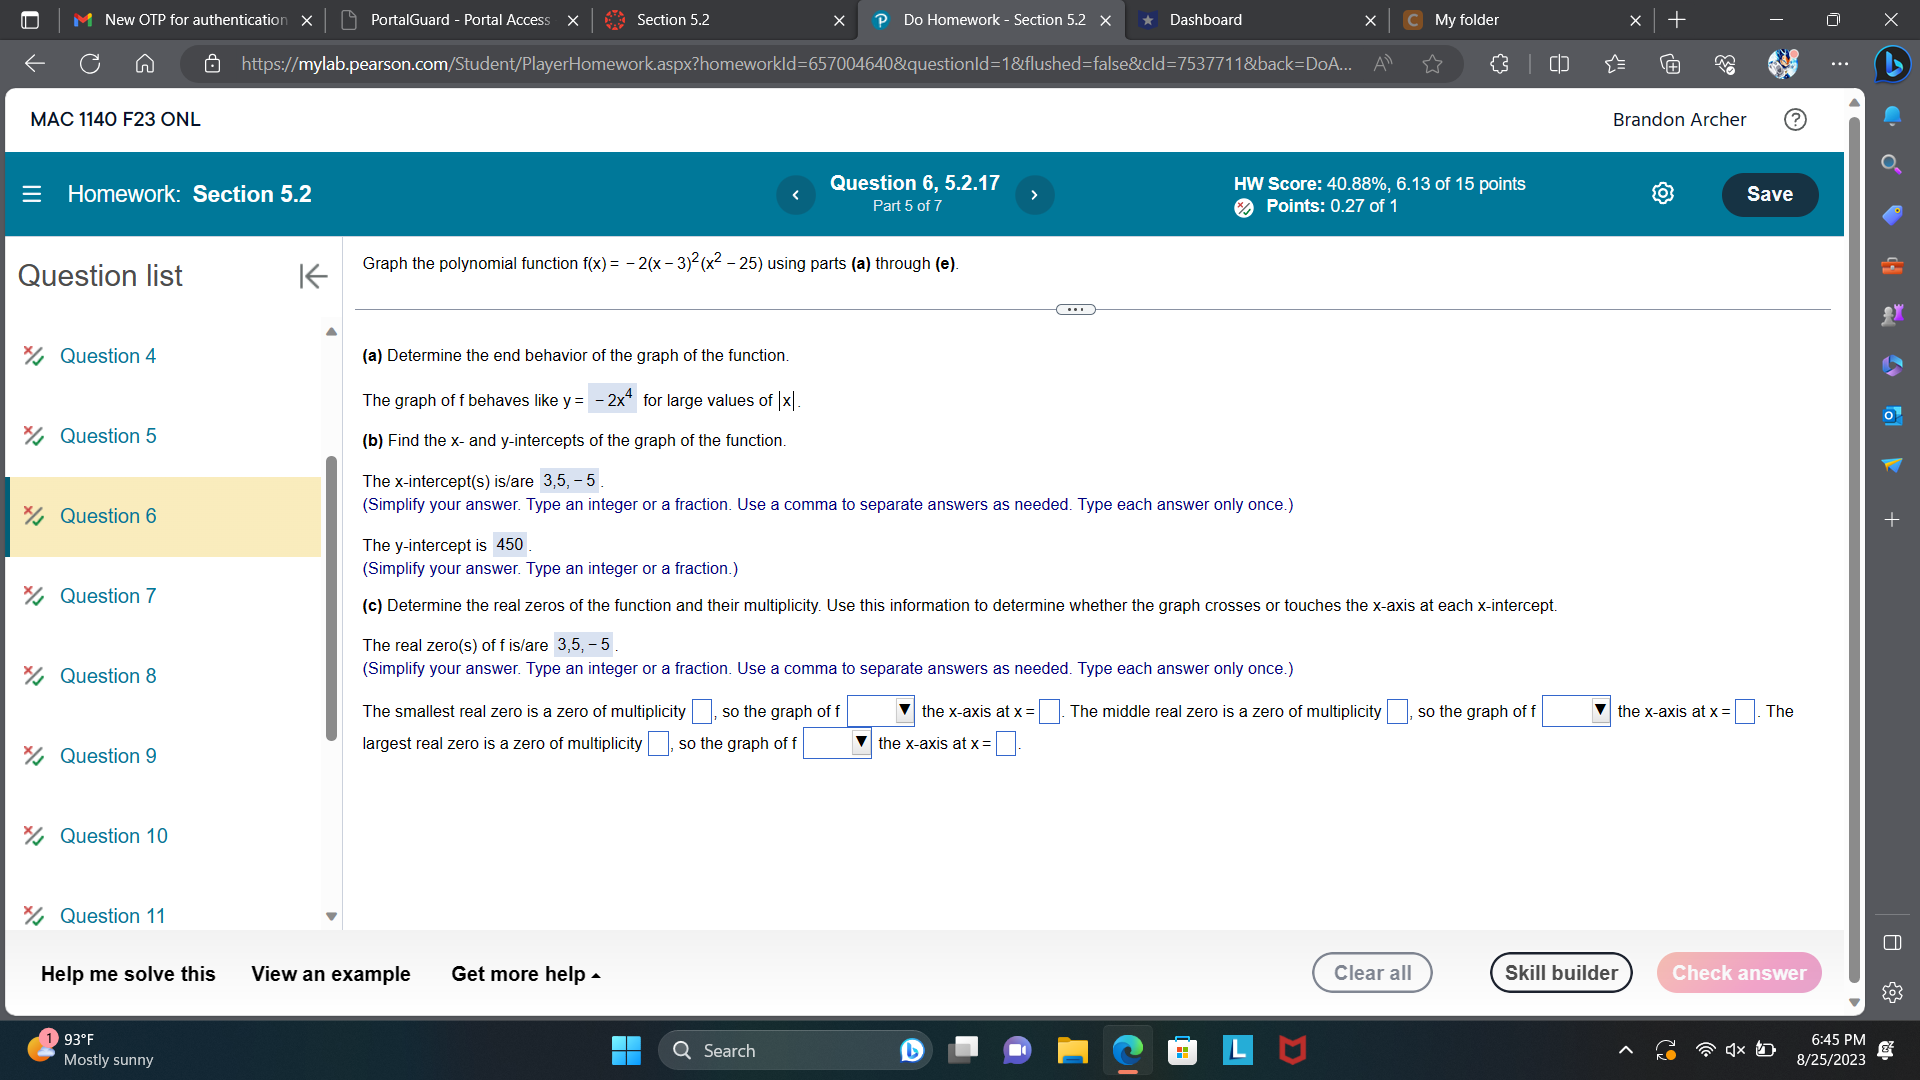The width and height of the screenshot is (1920, 1080).
Task: Open Outlook from the Edge sidebar
Action: pos(1892,414)
